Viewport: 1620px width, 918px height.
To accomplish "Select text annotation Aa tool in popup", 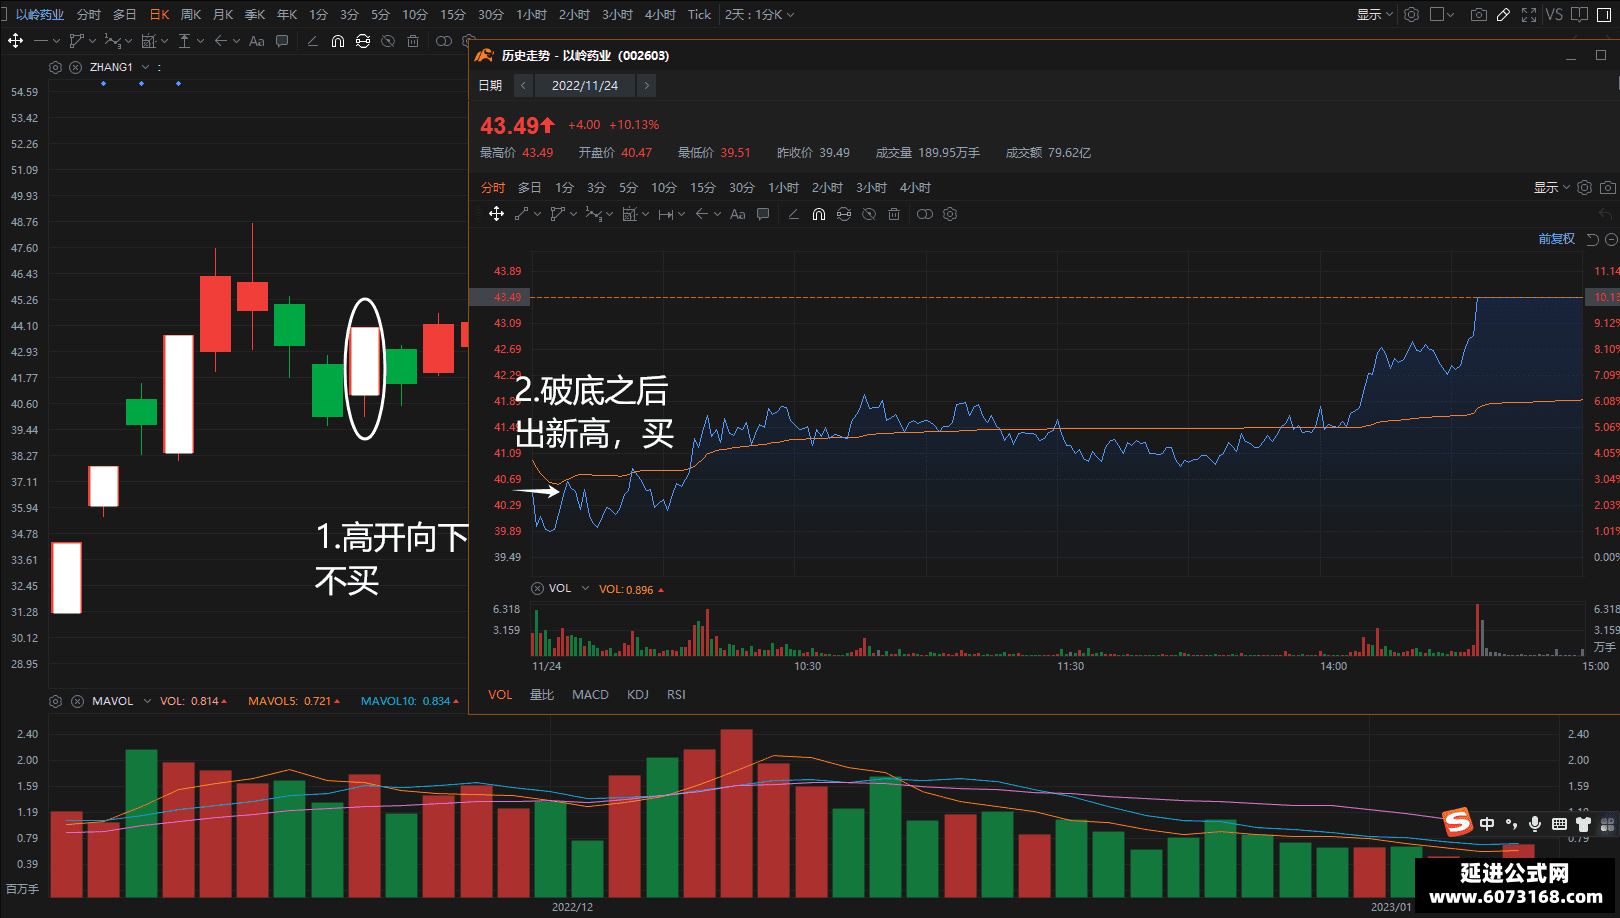I will click(738, 214).
